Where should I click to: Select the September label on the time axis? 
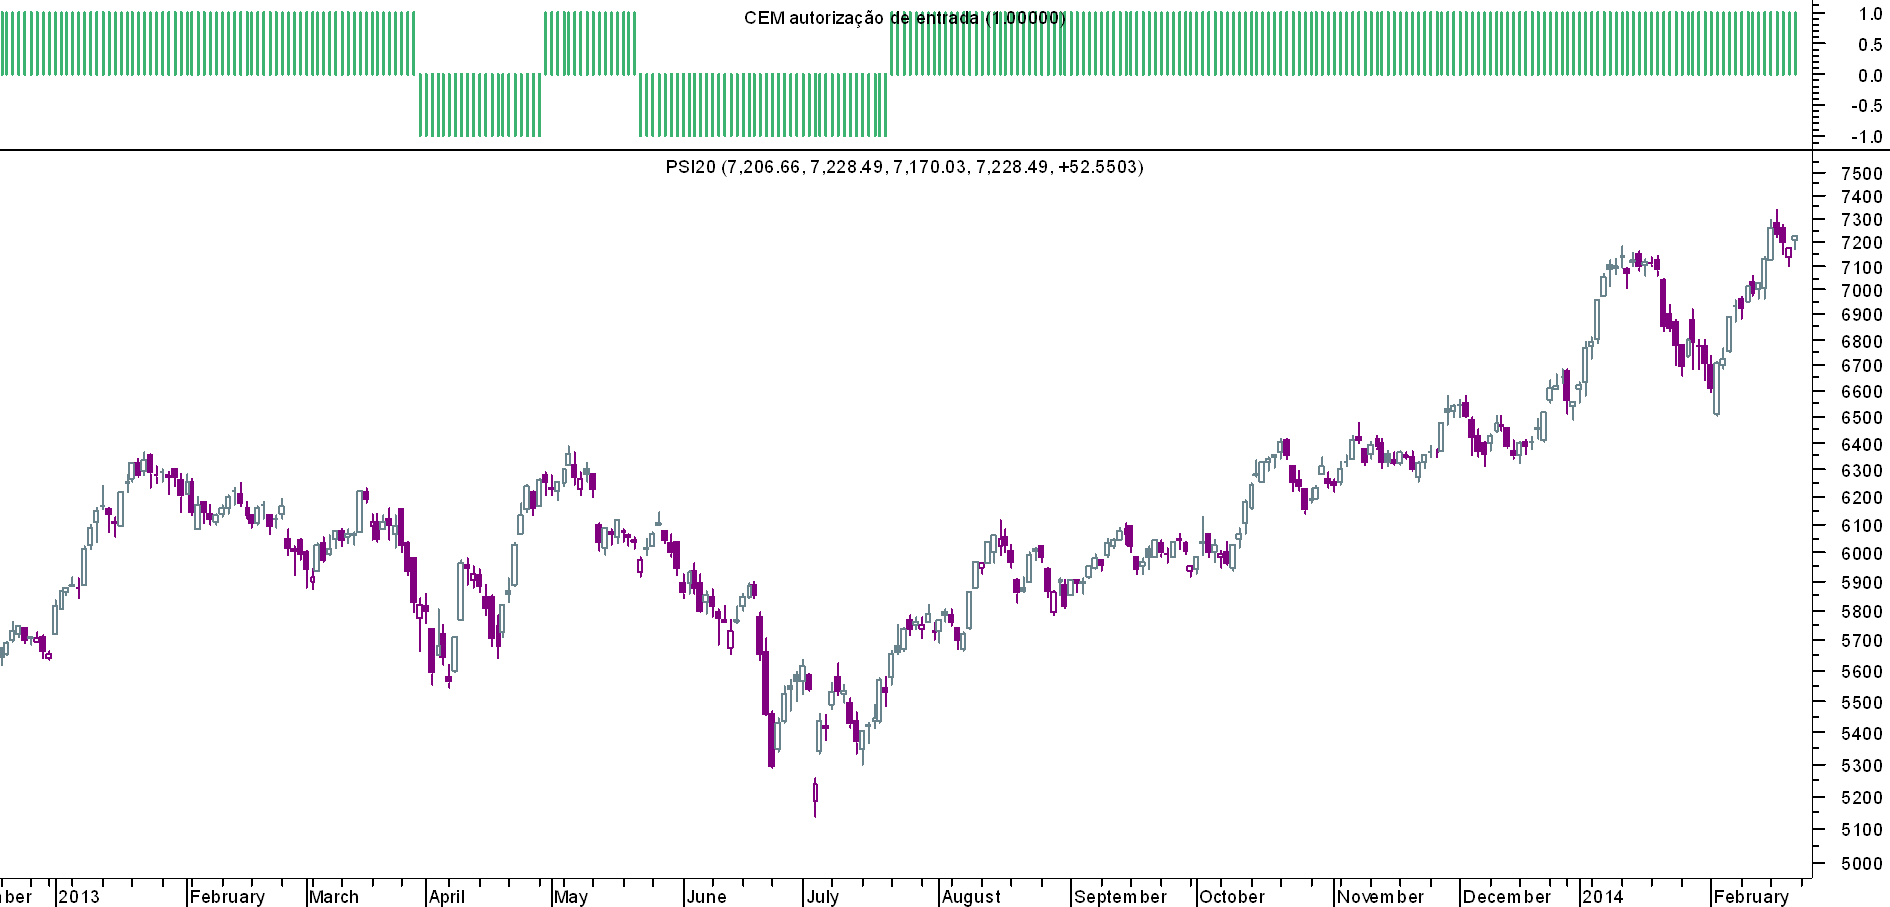coord(1120,896)
